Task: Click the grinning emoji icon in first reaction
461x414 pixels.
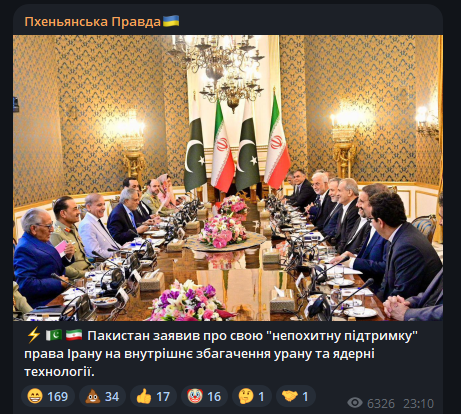Action: [x=35, y=396]
